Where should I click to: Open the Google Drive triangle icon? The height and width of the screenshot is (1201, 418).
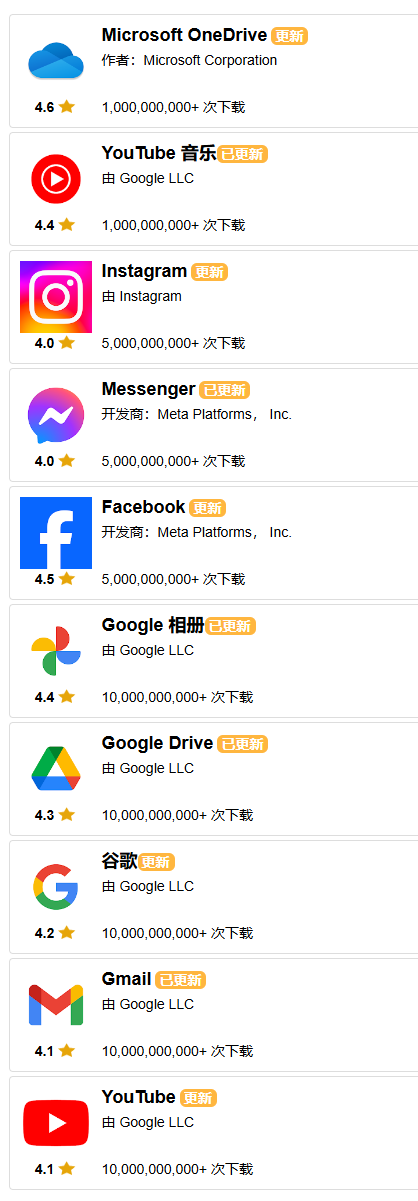coord(56,769)
